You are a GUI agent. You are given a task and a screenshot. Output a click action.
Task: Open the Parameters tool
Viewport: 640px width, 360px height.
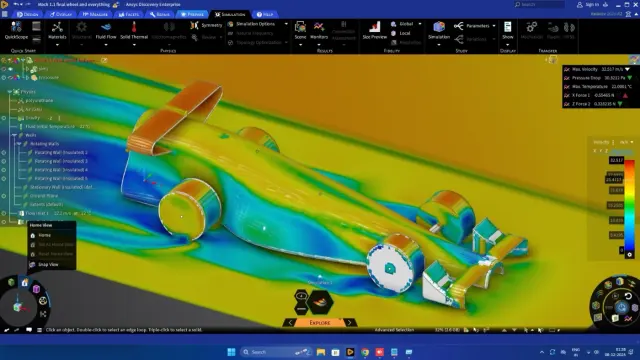(x=471, y=26)
